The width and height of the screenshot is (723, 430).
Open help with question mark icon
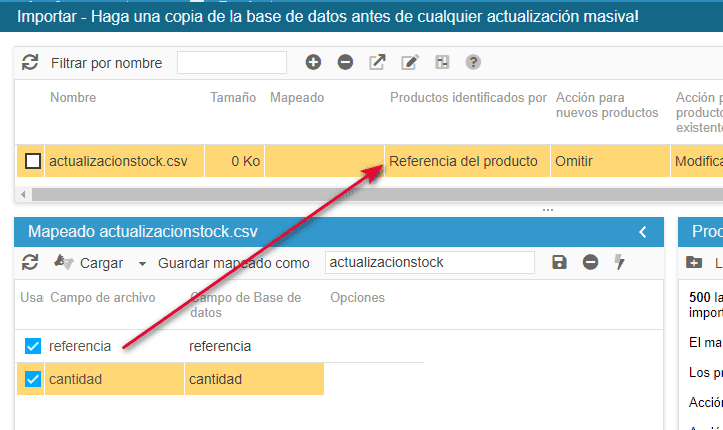pos(473,63)
